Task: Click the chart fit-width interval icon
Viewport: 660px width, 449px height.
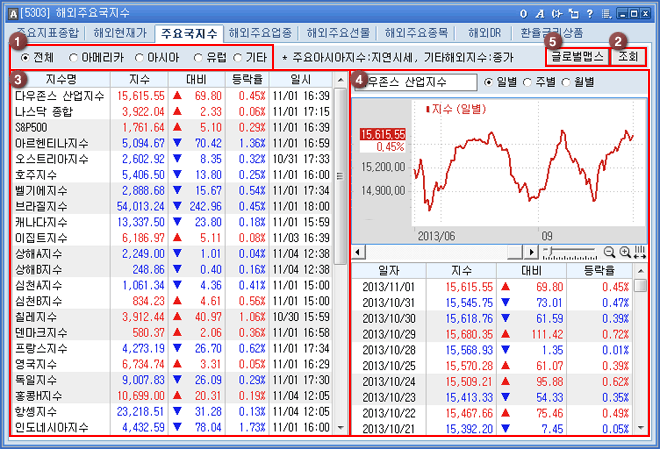Action: [640, 252]
